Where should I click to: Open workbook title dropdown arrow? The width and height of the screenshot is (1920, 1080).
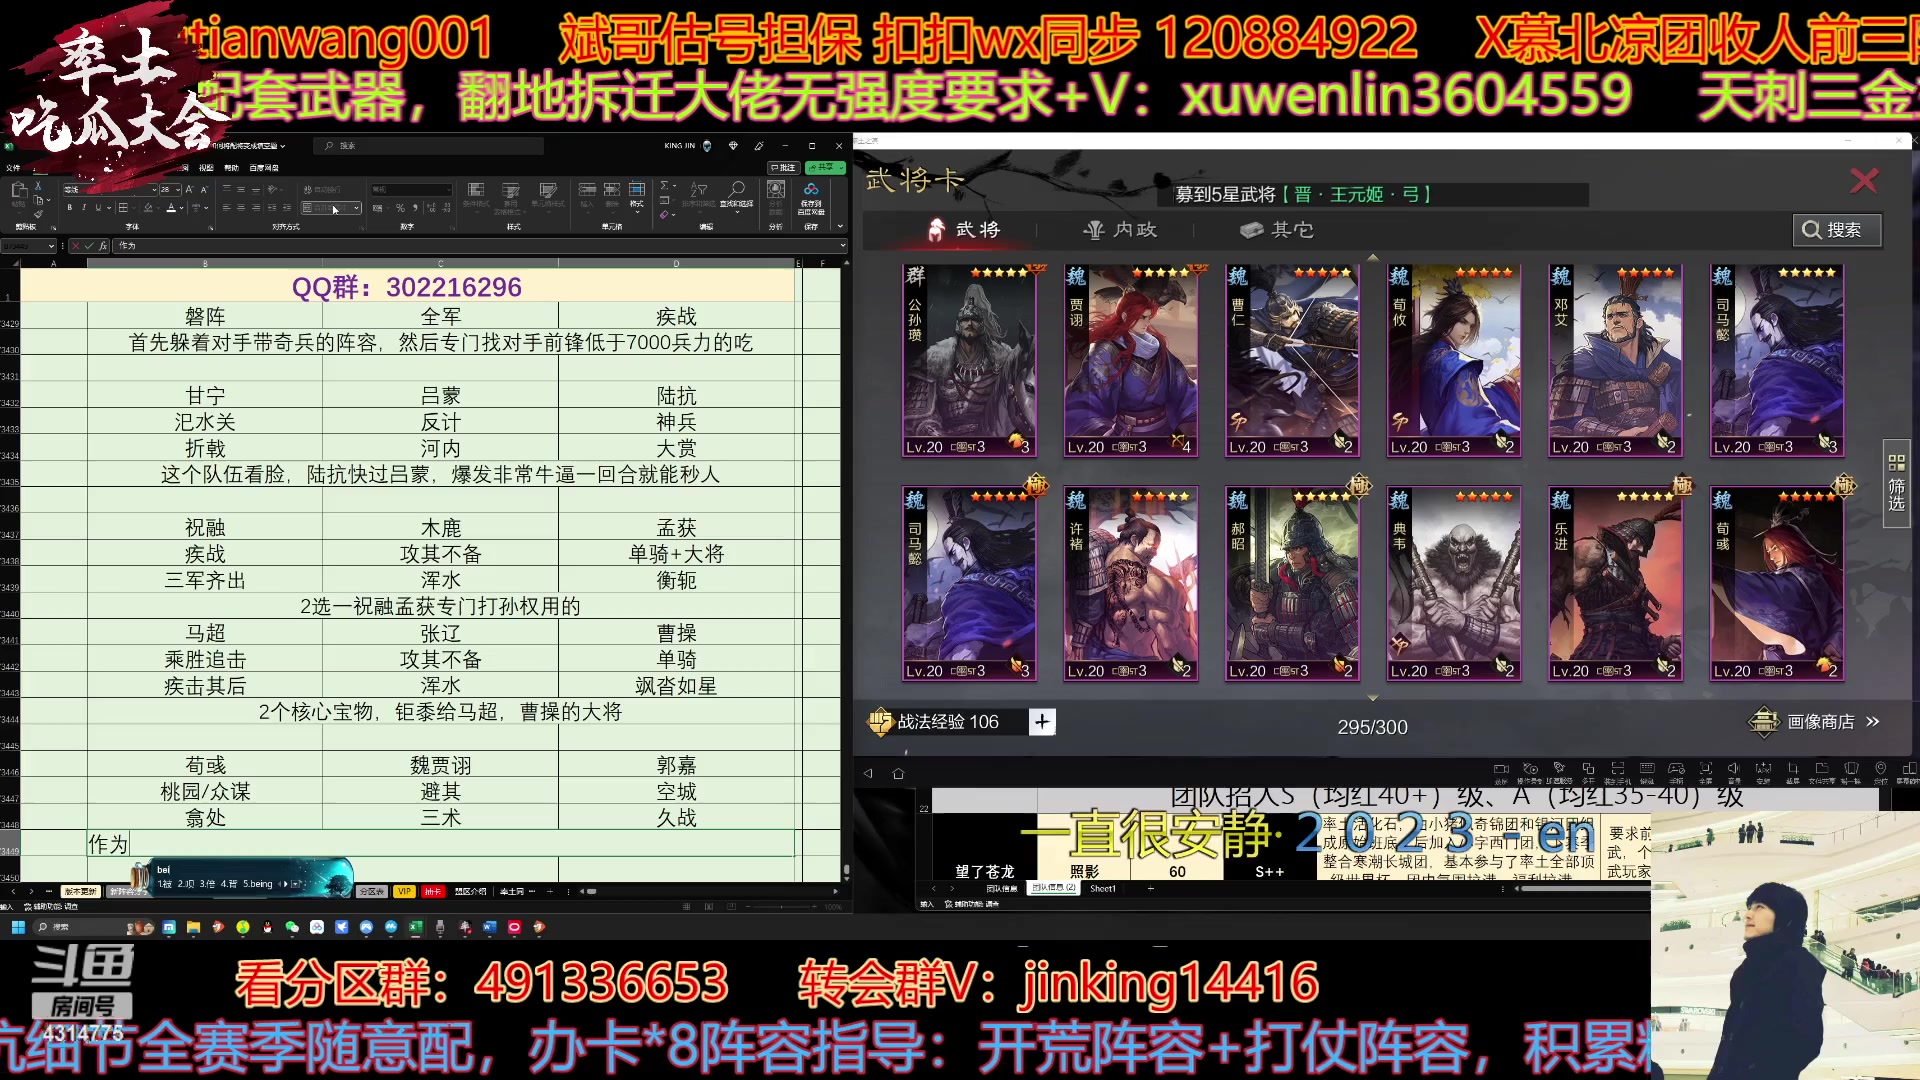click(x=283, y=146)
